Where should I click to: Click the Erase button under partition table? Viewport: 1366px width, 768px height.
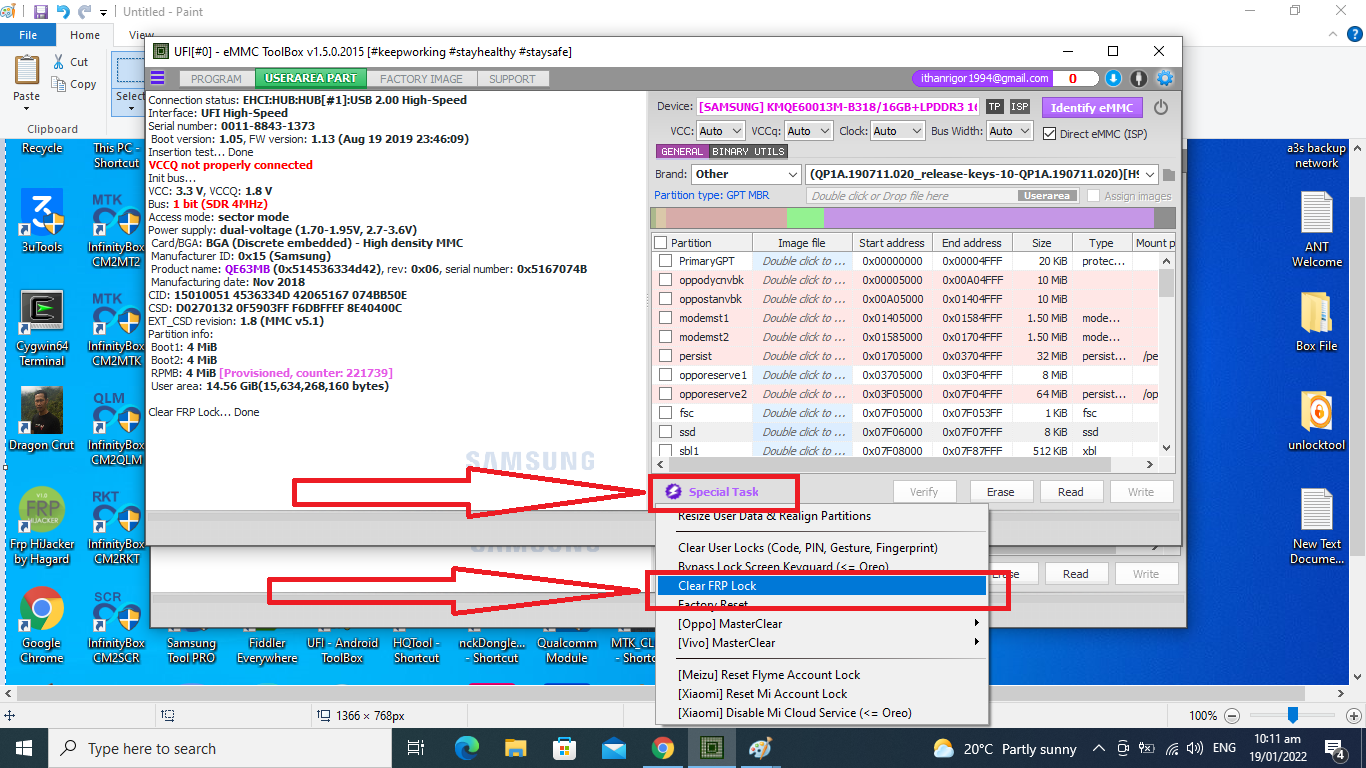[x=1000, y=492]
